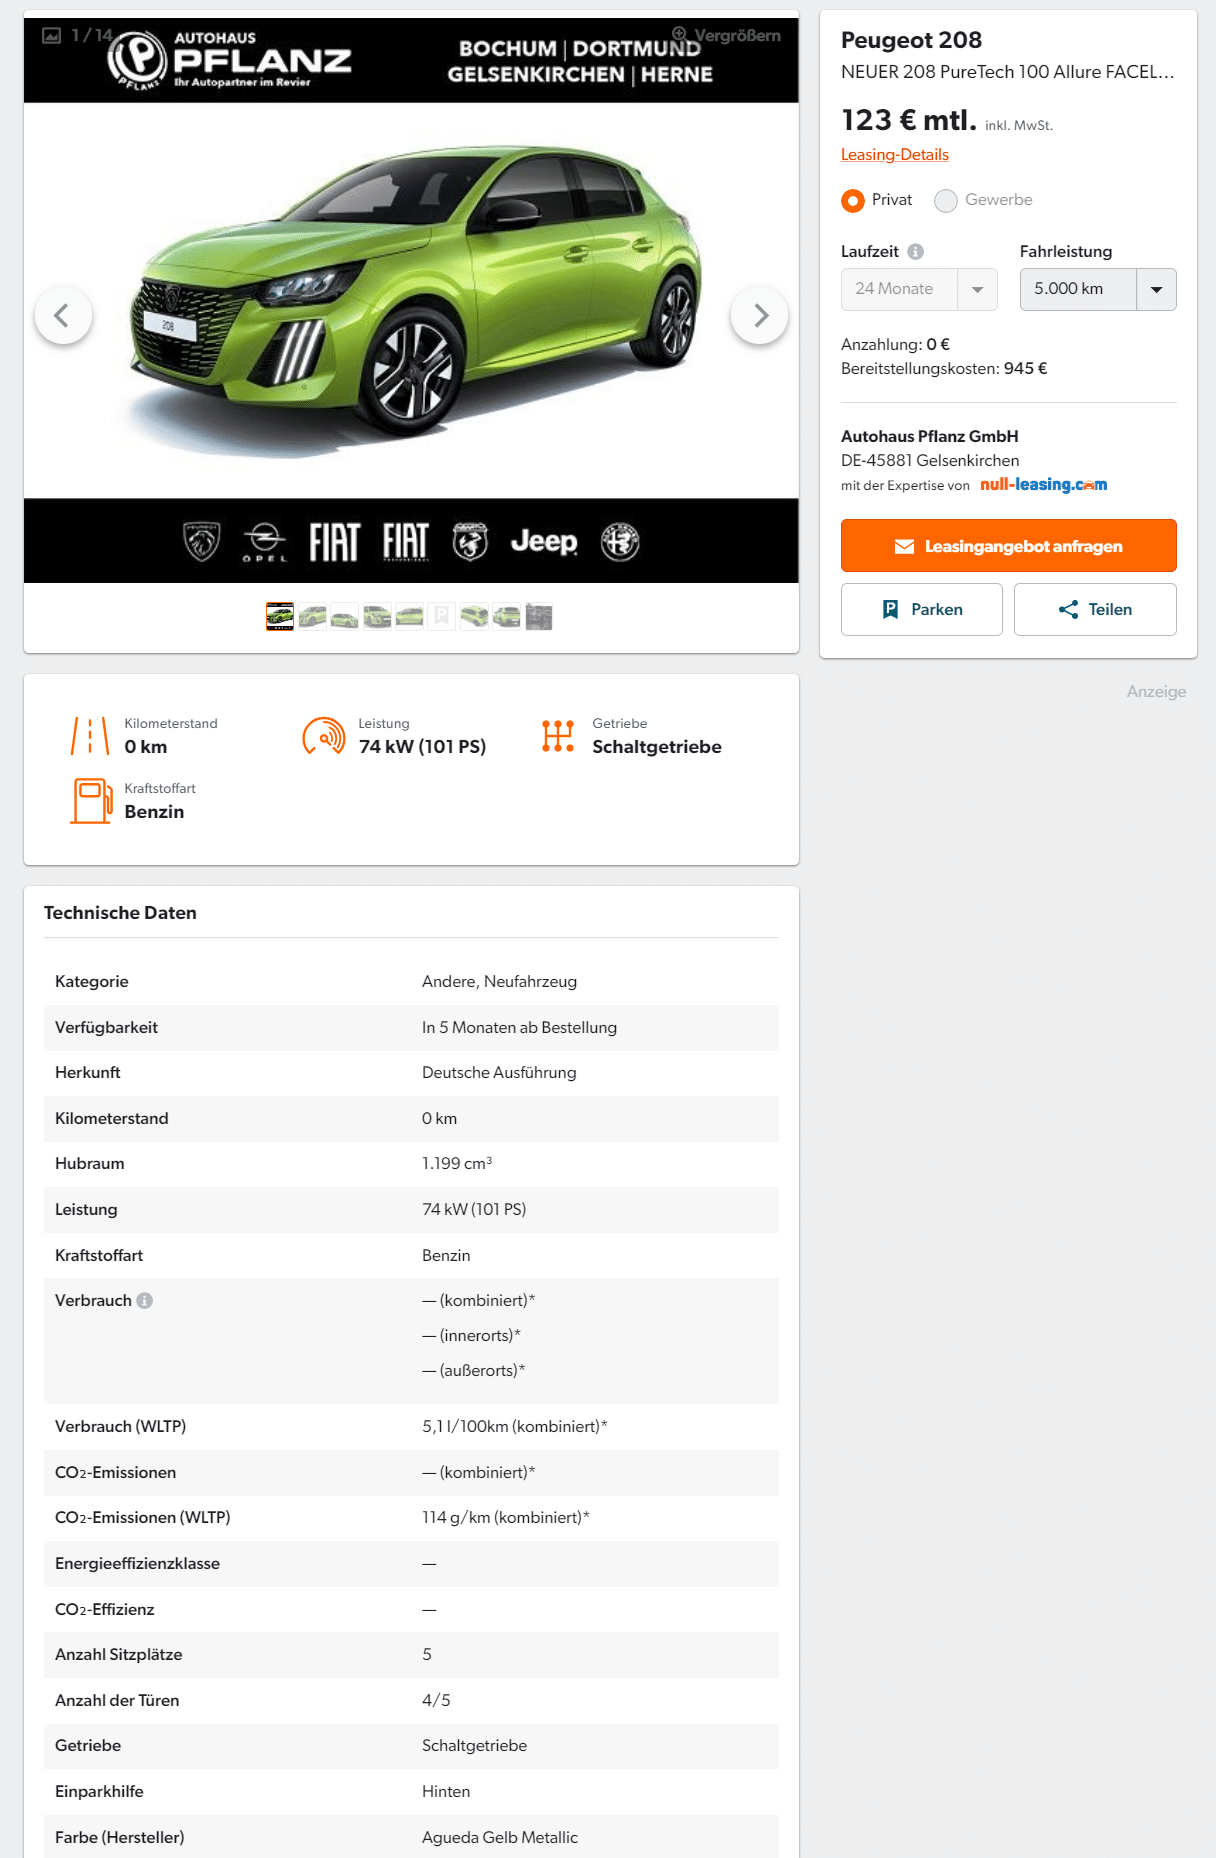Open the Laufzeit 24 Monate dropdown
Image resolution: width=1216 pixels, height=1858 pixels.
(919, 289)
